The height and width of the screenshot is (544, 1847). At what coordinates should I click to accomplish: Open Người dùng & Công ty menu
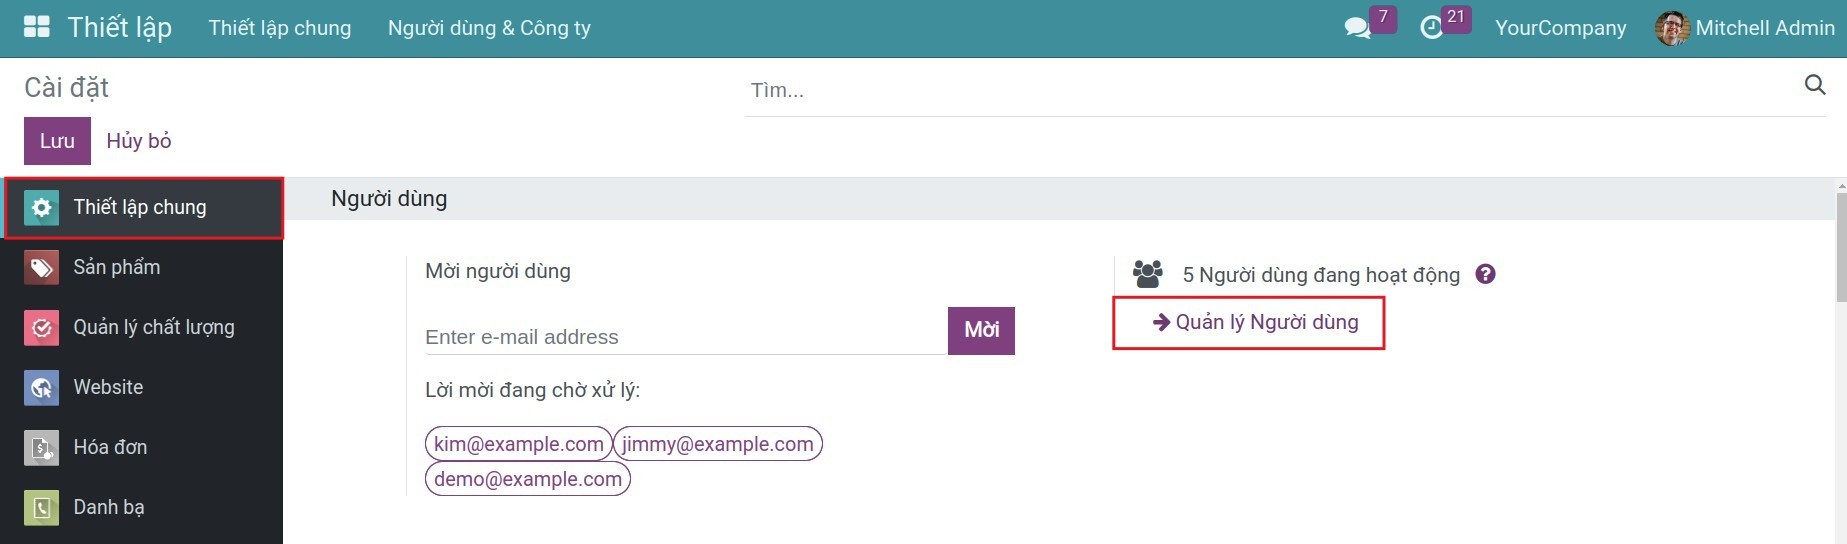(489, 28)
